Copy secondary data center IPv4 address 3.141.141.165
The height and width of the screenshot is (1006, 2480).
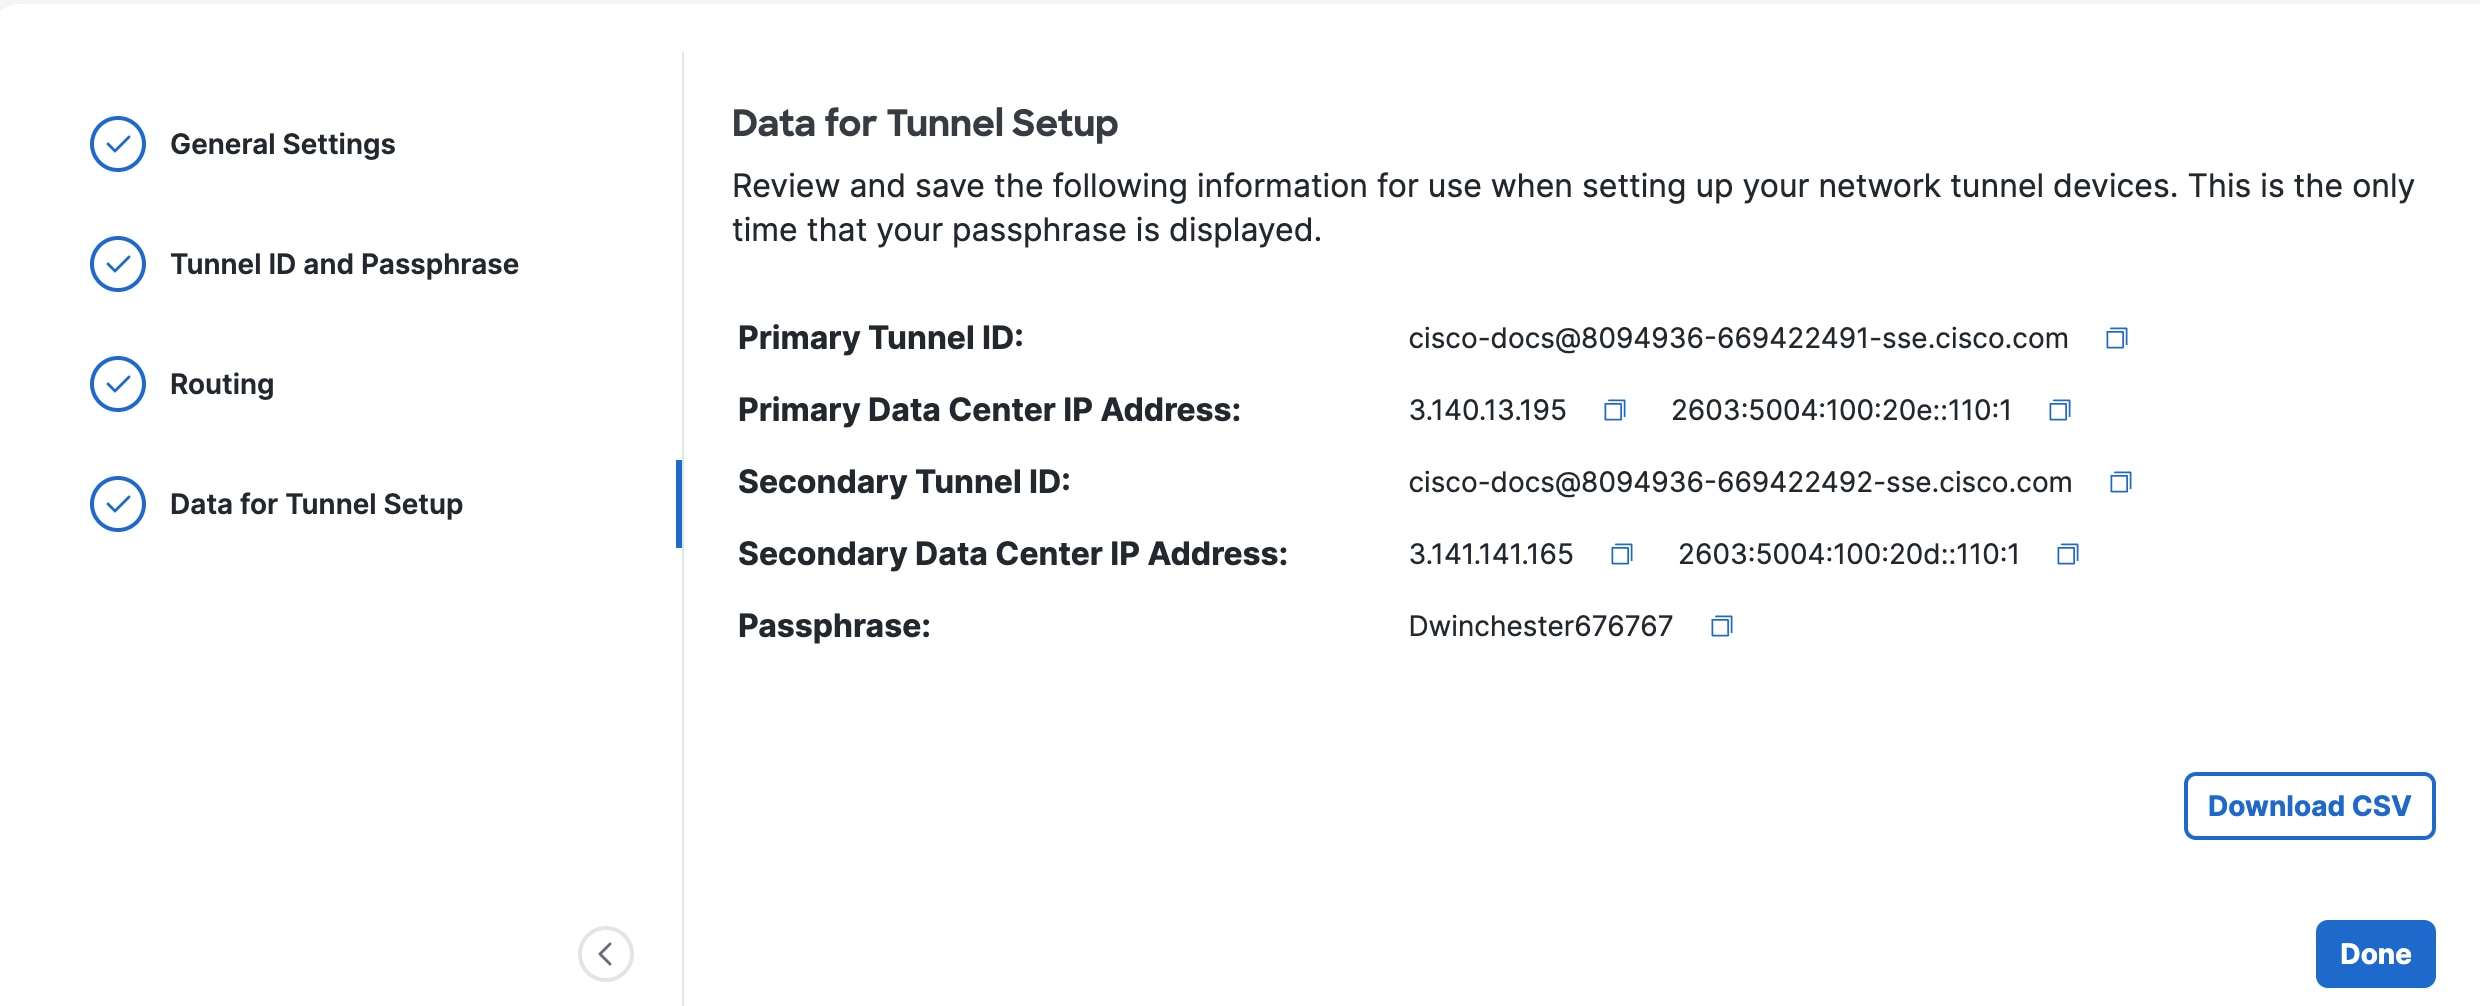click(1621, 554)
